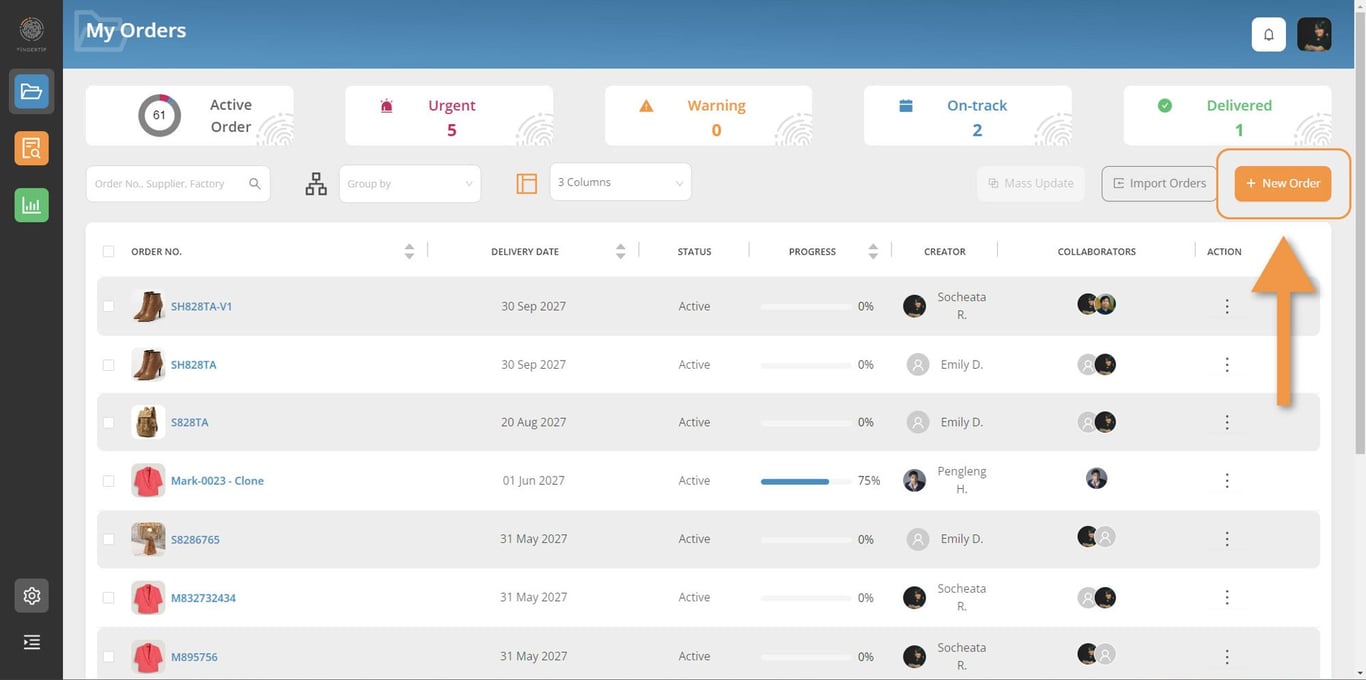Check the SH828TA row checkbox
Viewport: 1366px width, 680px height.
(108, 365)
